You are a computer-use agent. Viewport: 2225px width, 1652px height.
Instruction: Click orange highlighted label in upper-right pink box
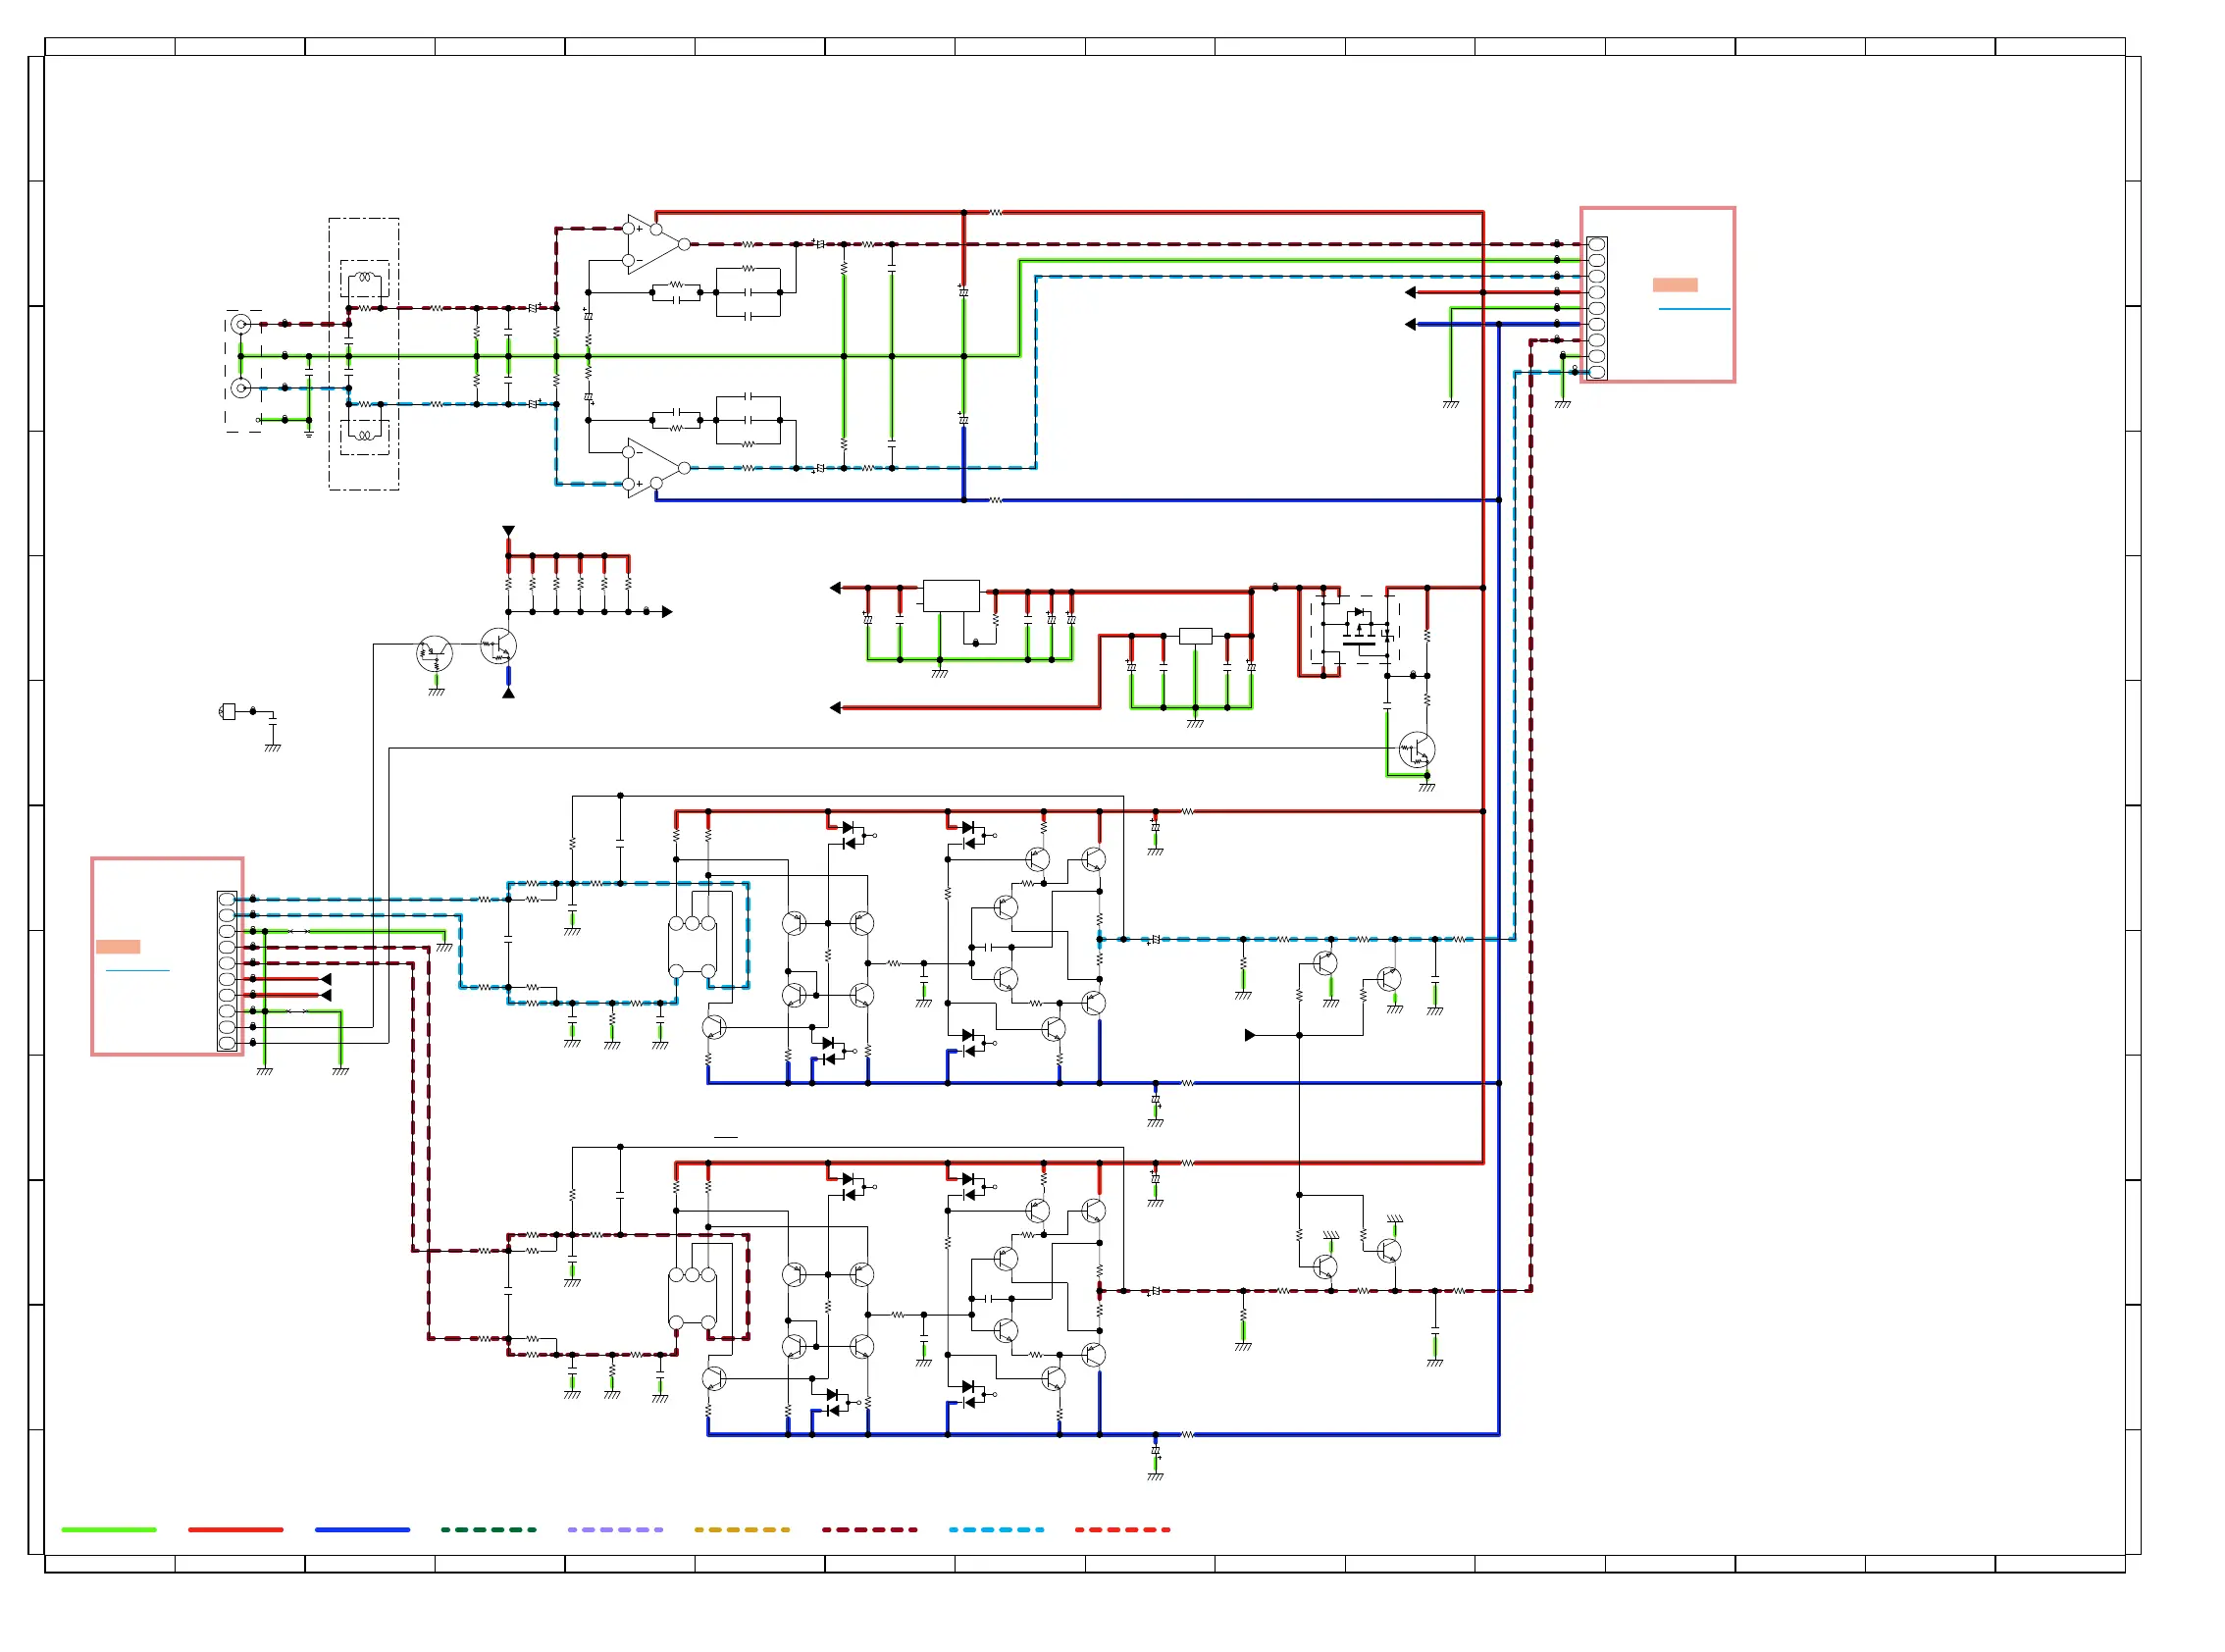coord(1675,285)
